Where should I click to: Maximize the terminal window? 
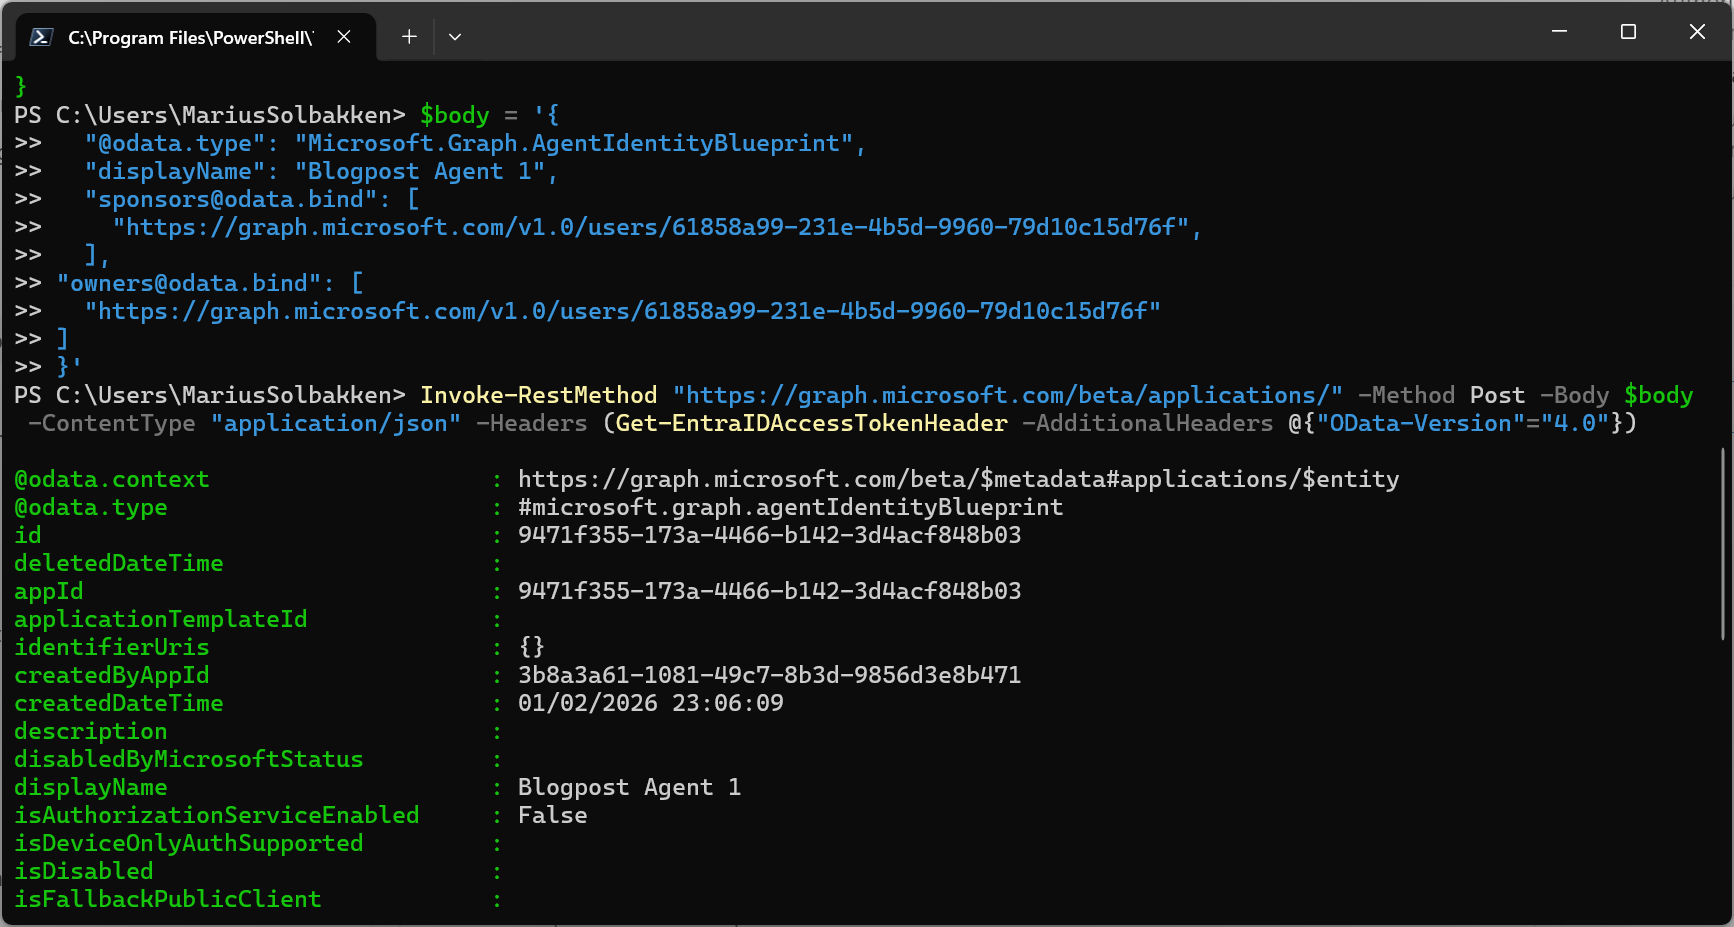coord(1627,32)
